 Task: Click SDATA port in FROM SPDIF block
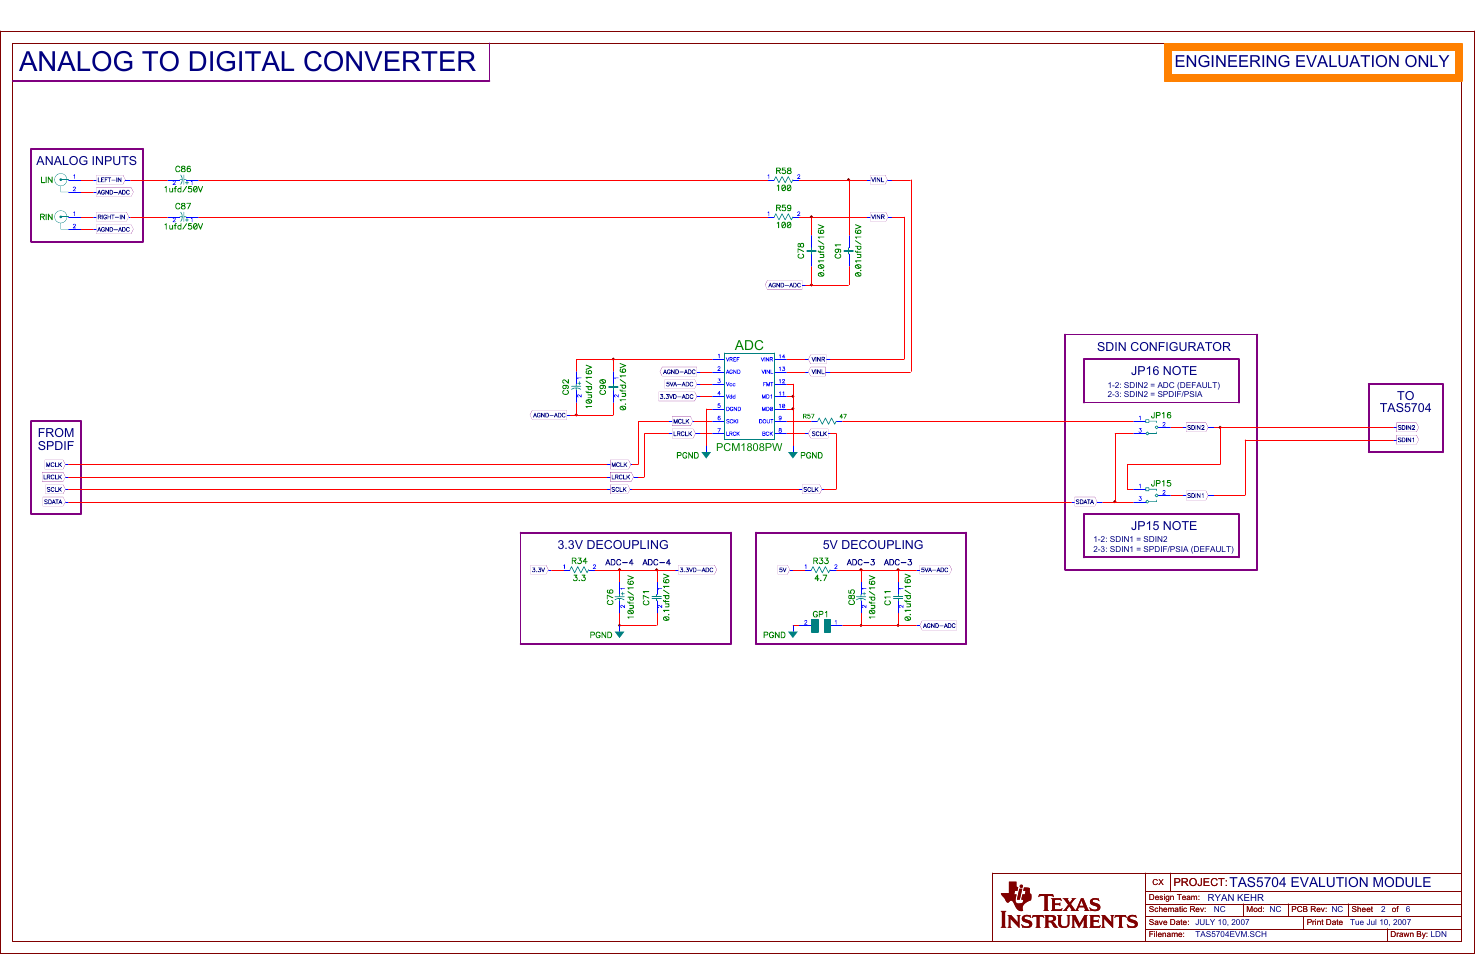click(53, 502)
